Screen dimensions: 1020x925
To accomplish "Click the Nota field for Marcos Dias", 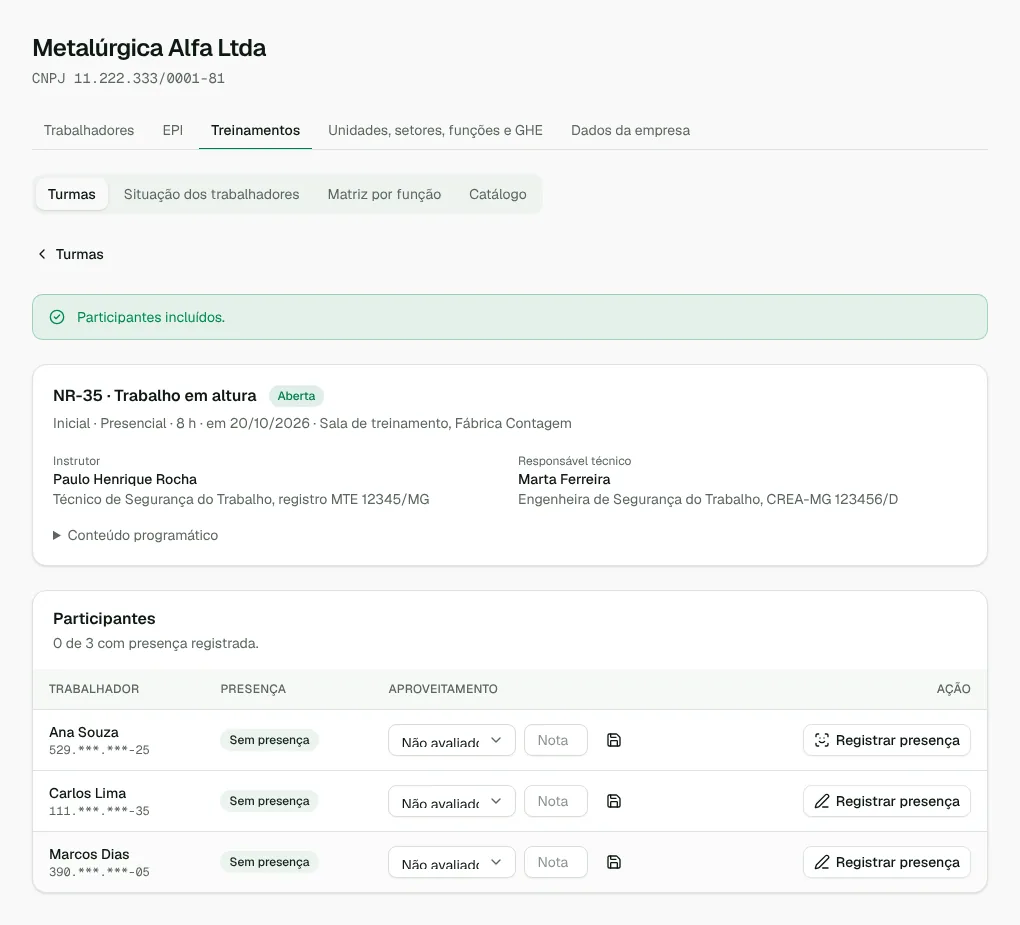I will coord(556,863).
